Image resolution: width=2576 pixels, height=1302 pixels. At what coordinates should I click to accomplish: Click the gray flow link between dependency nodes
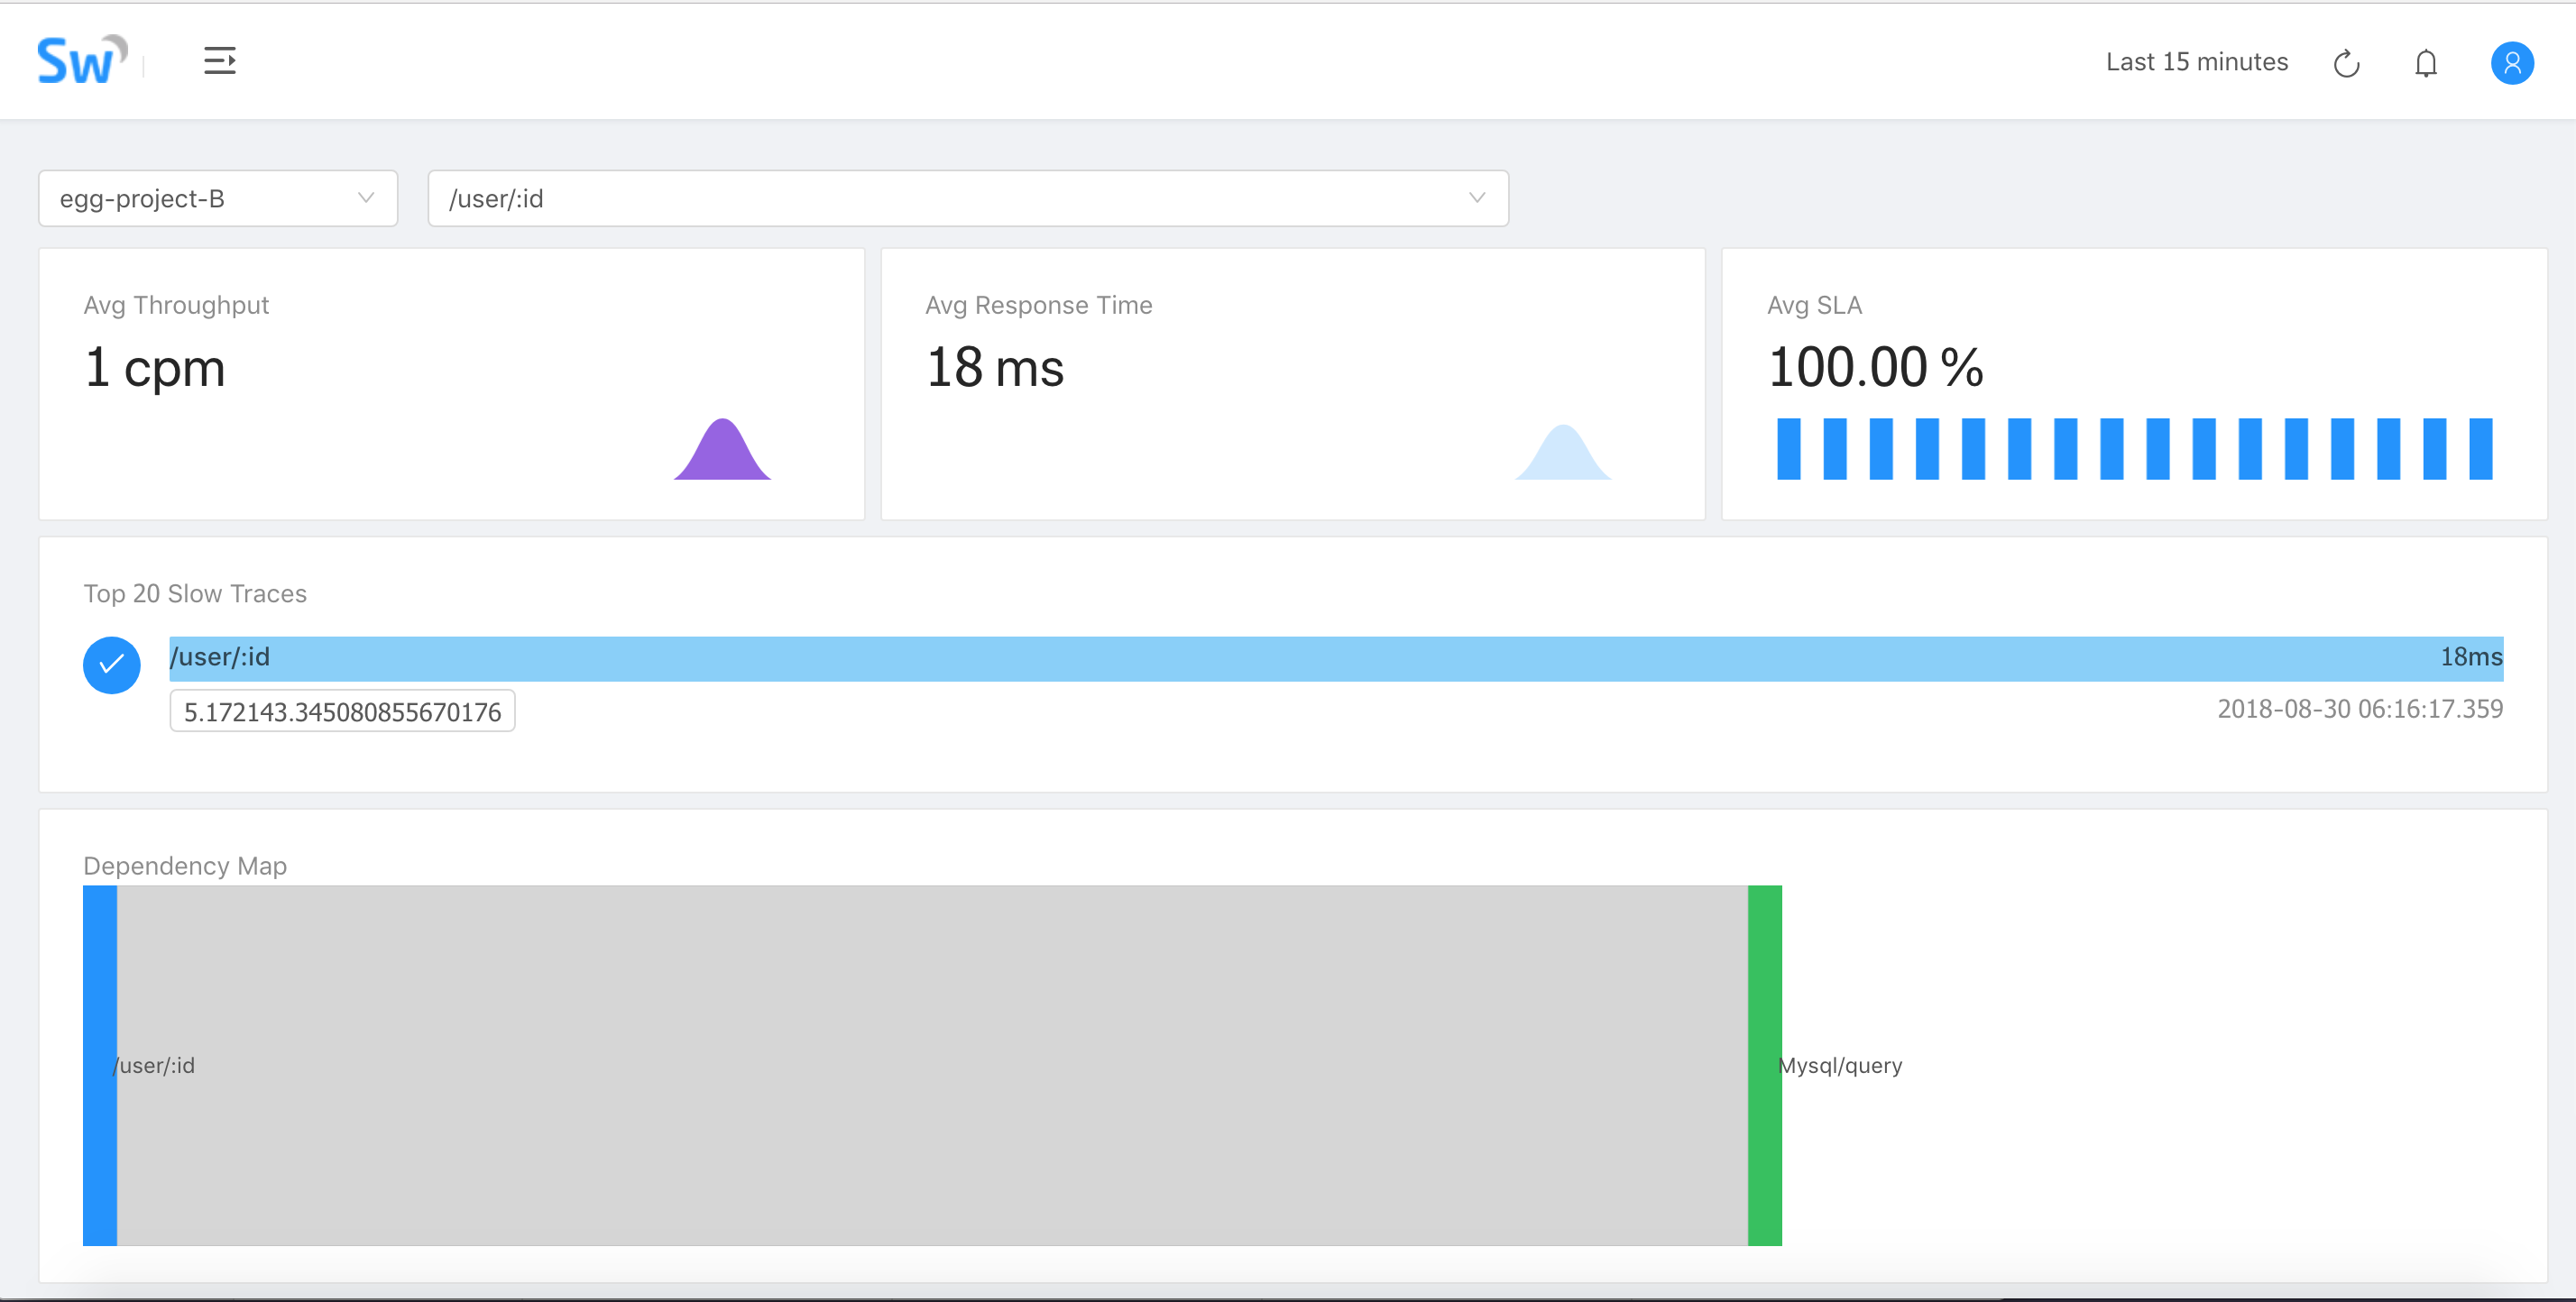[932, 1065]
